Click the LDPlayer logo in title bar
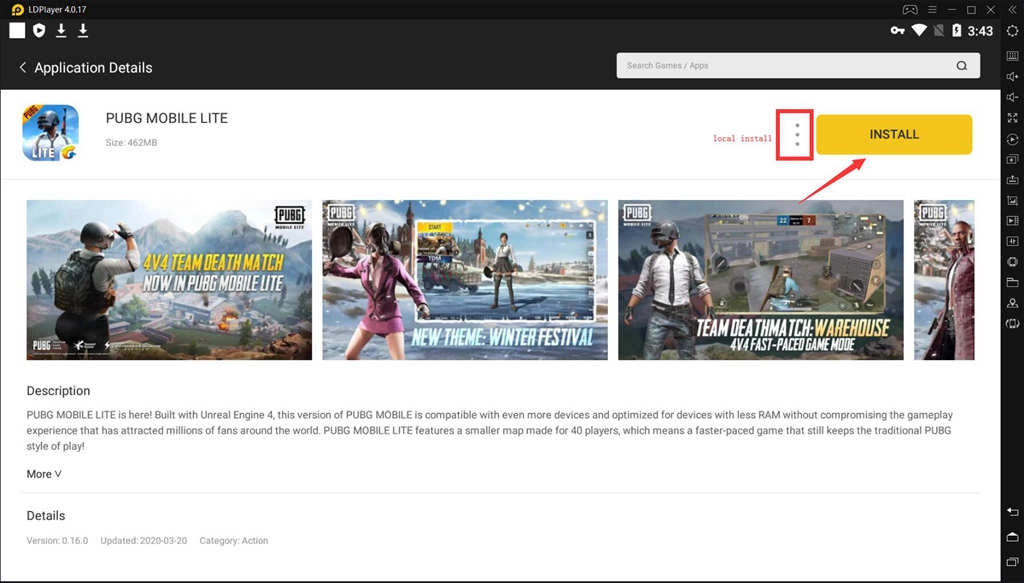Image resolution: width=1024 pixels, height=583 pixels. (18, 10)
